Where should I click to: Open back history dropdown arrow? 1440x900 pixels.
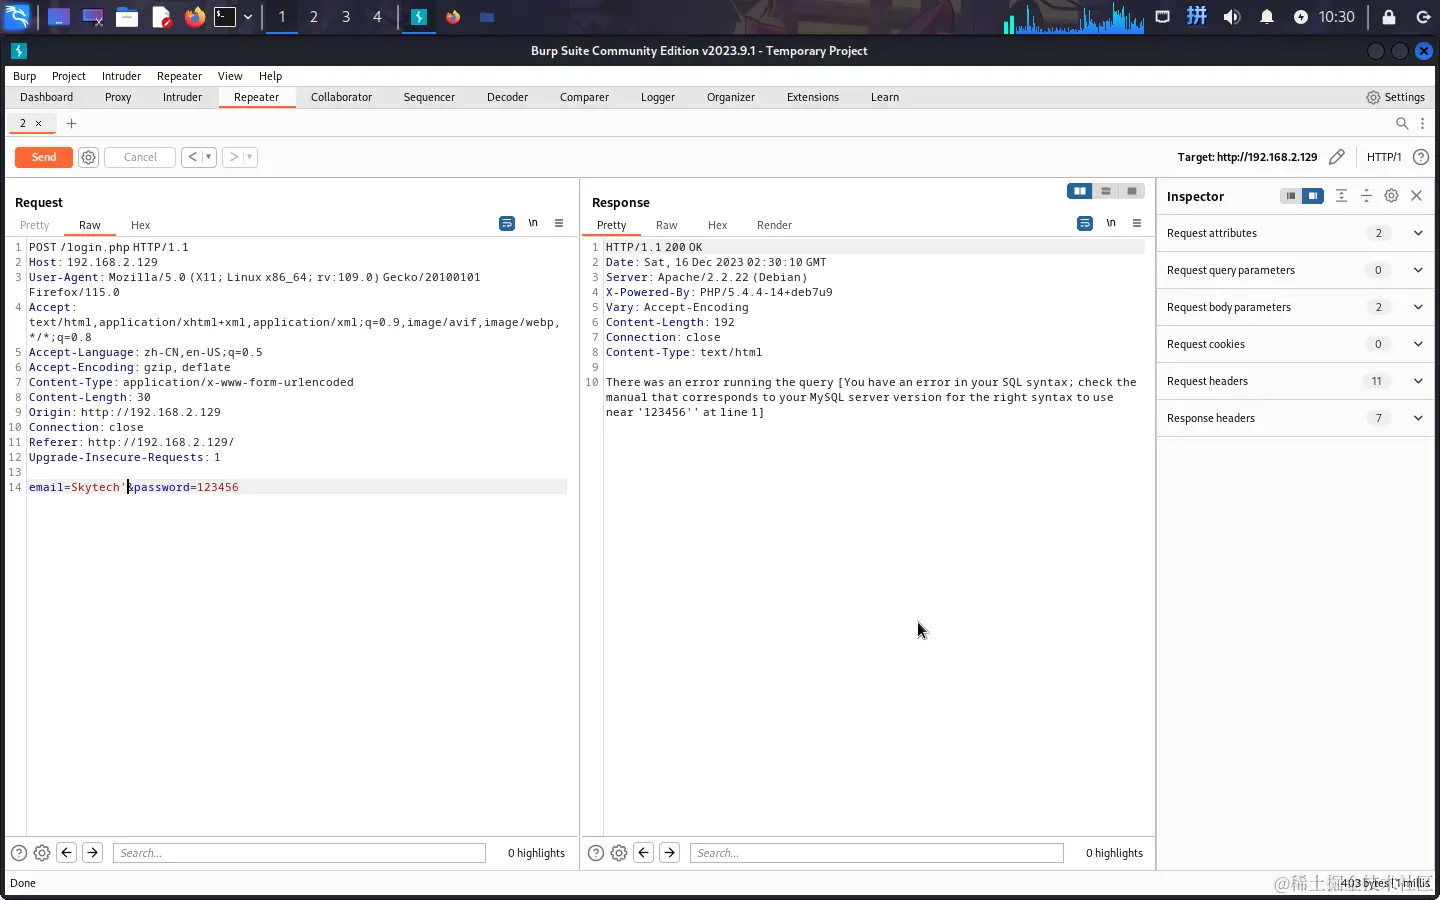(209, 157)
